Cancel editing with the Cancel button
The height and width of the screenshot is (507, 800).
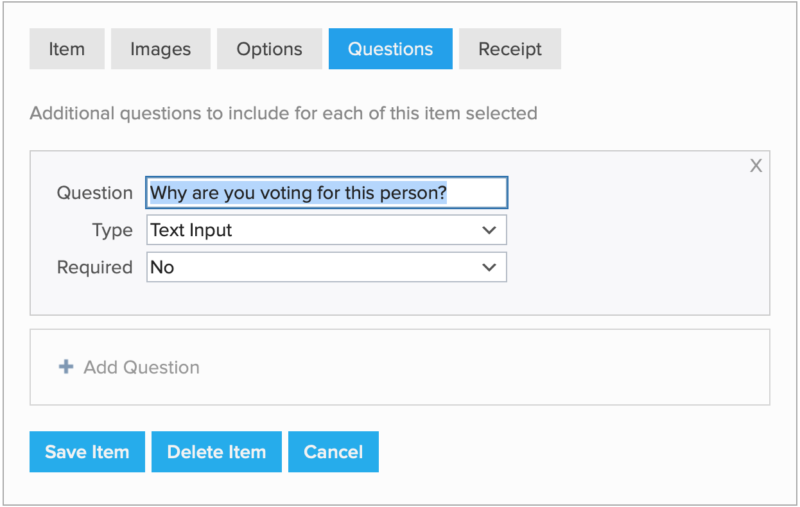click(x=333, y=452)
